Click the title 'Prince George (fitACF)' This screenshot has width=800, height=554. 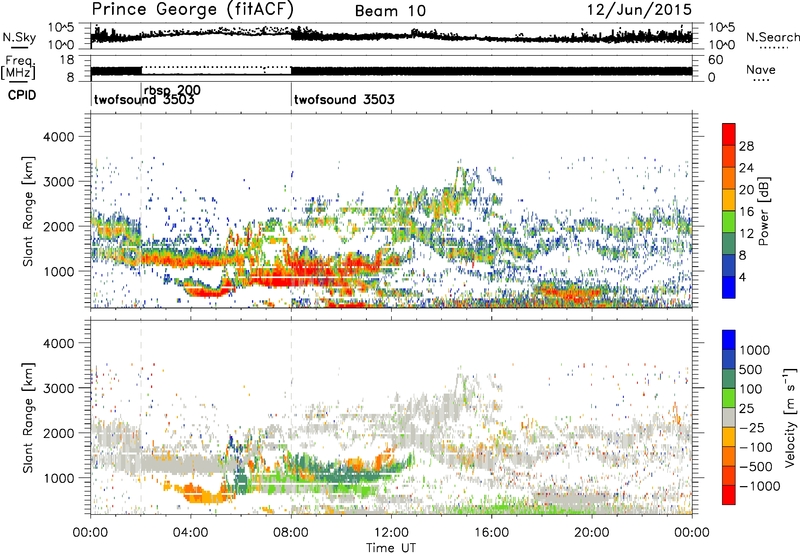pyautogui.click(x=192, y=10)
